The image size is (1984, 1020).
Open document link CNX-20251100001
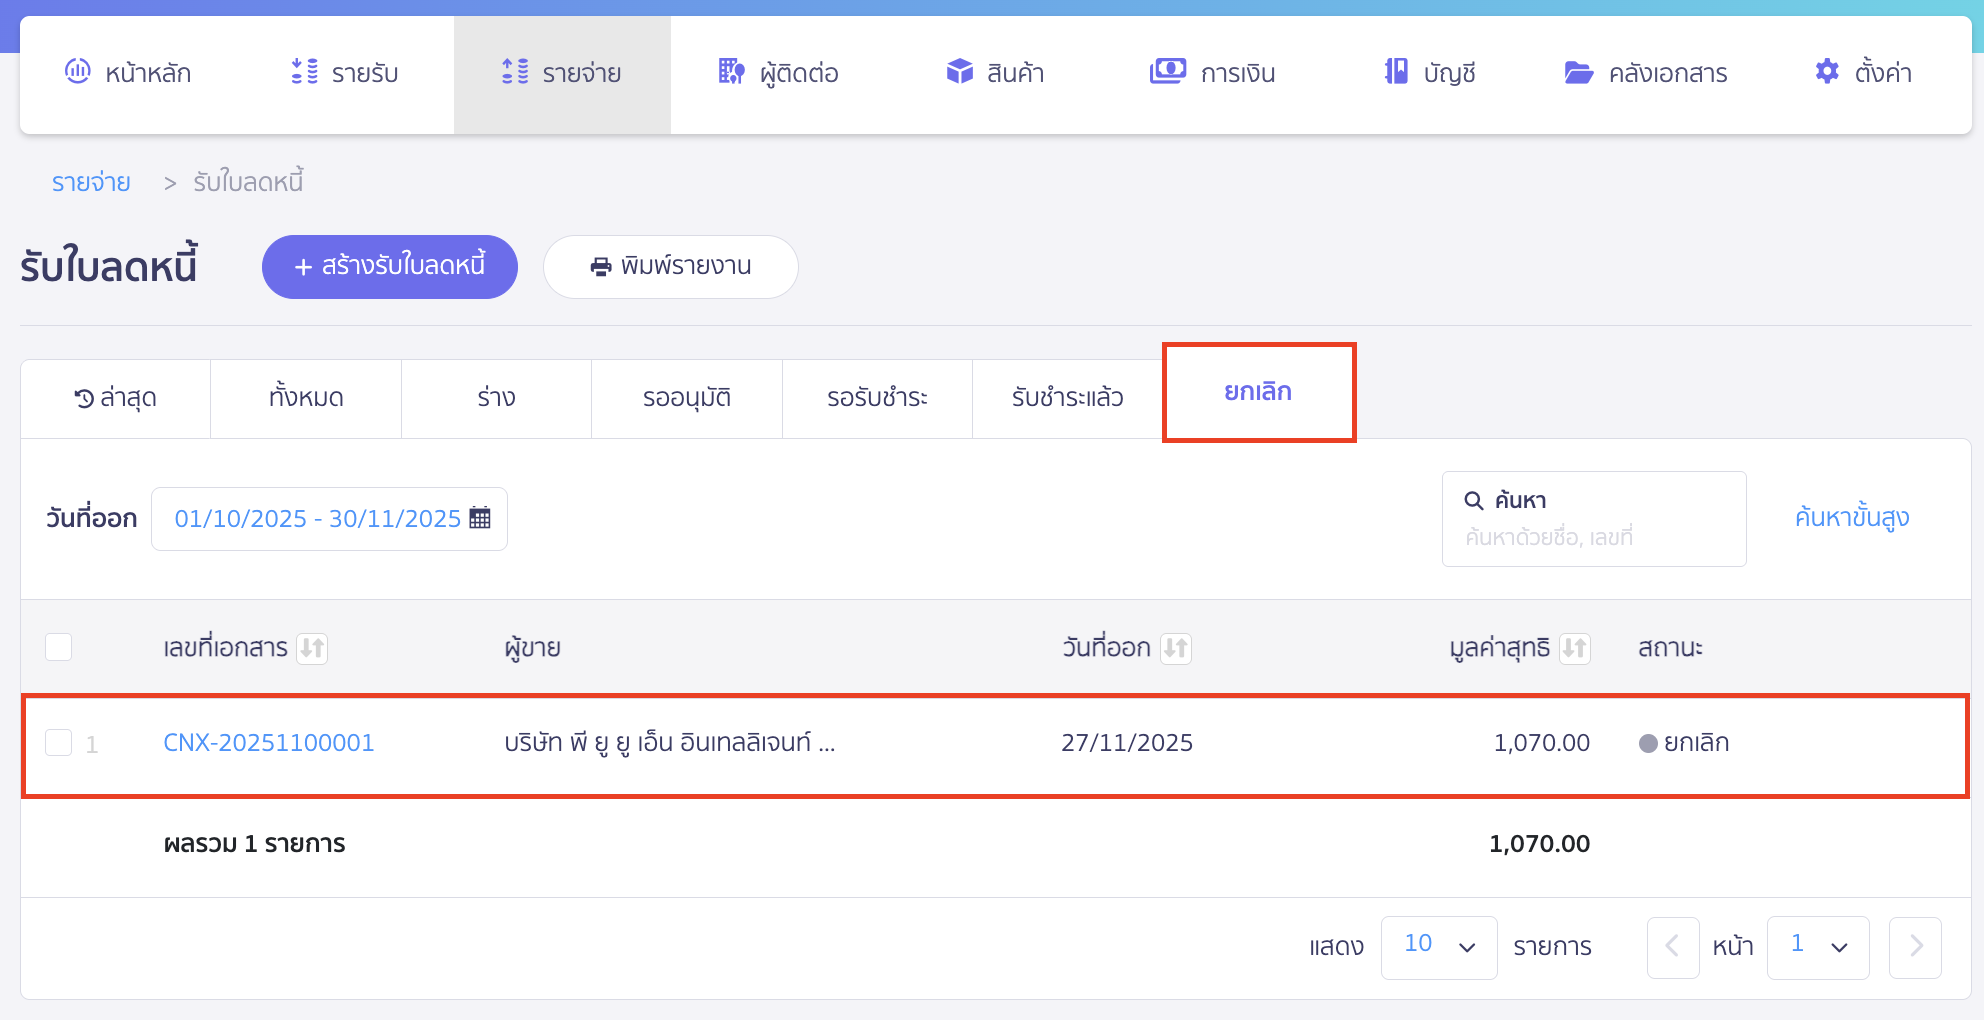(x=268, y=743)
